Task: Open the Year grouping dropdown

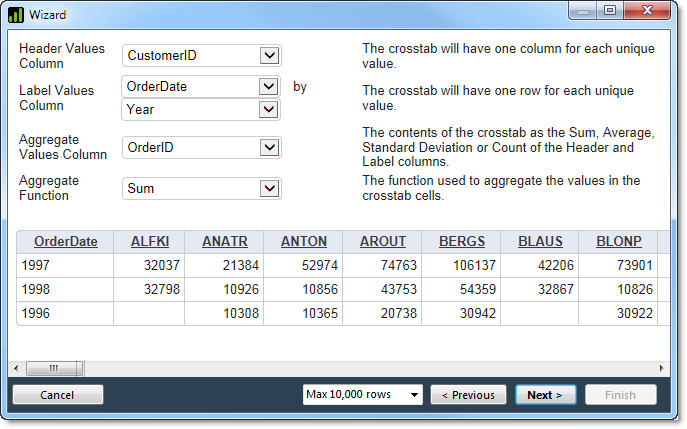Action: coord(201,110)
